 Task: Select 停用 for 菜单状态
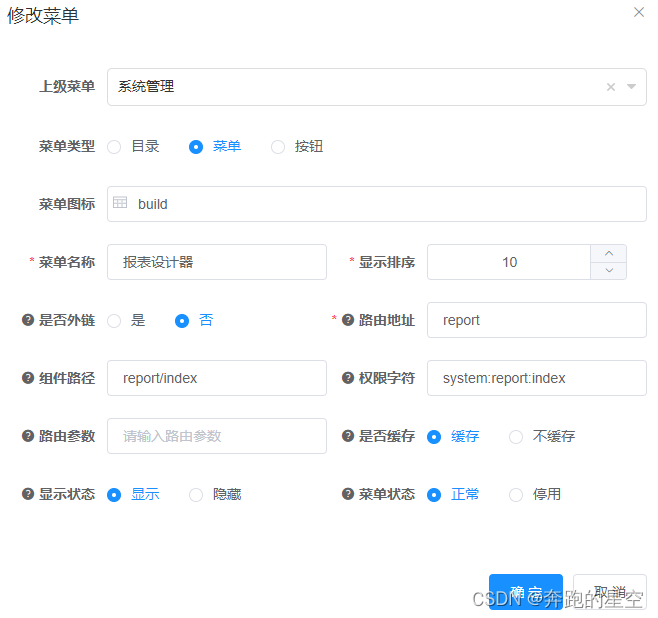point(535,494)
